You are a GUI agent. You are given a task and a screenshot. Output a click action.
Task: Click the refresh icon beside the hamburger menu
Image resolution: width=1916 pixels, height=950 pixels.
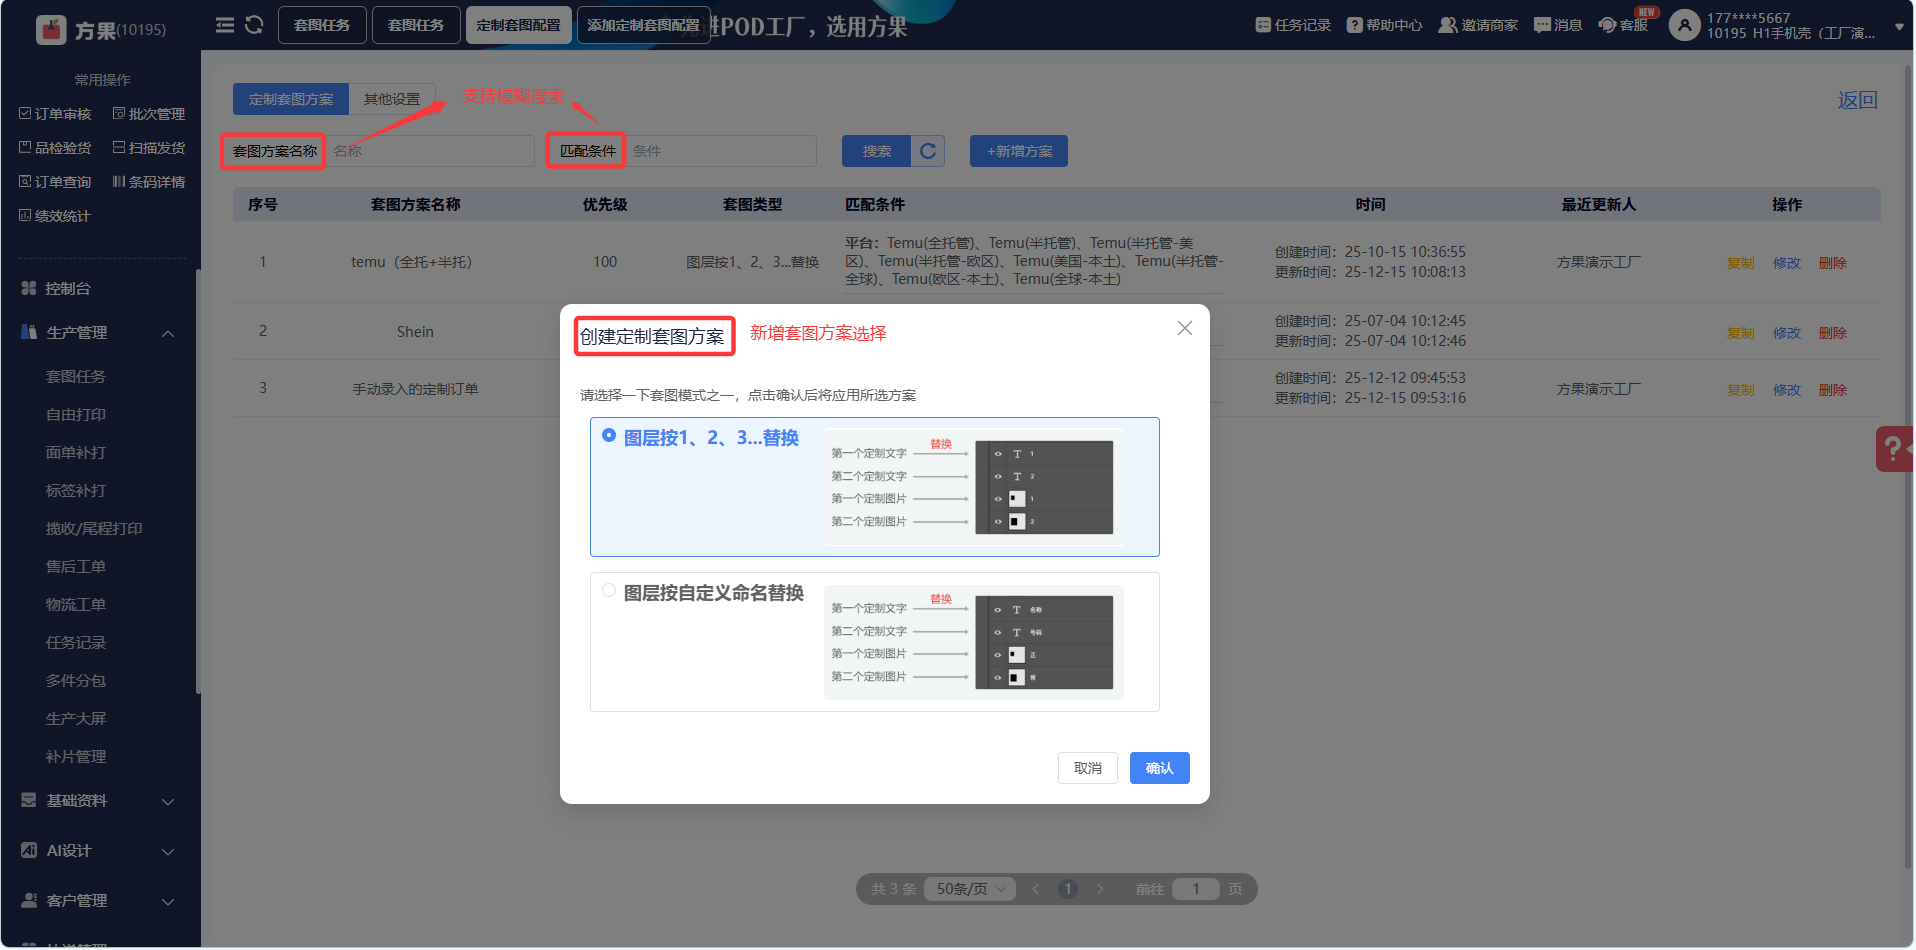pos(254,25)
